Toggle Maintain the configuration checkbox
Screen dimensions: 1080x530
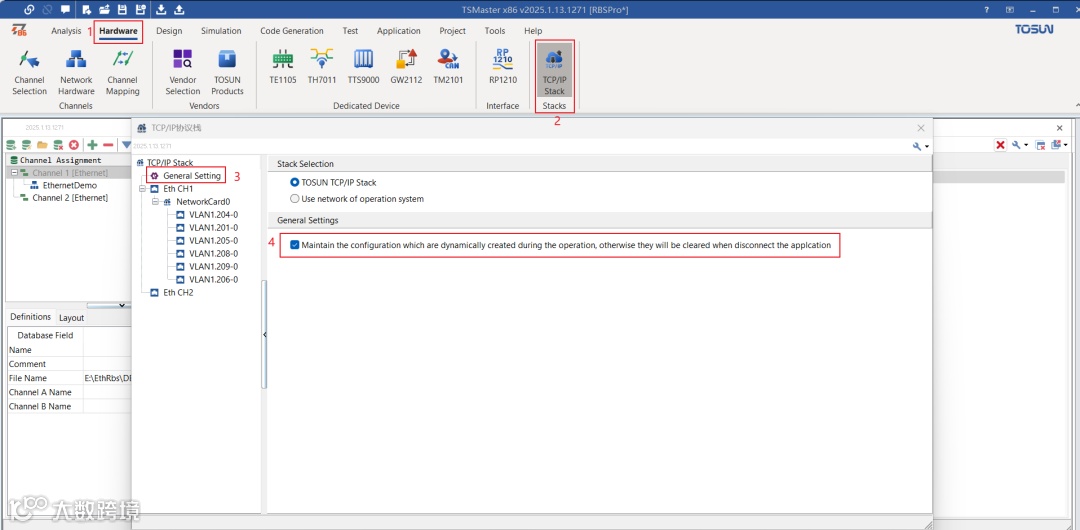pyautogui.click(x=295, y=245)
